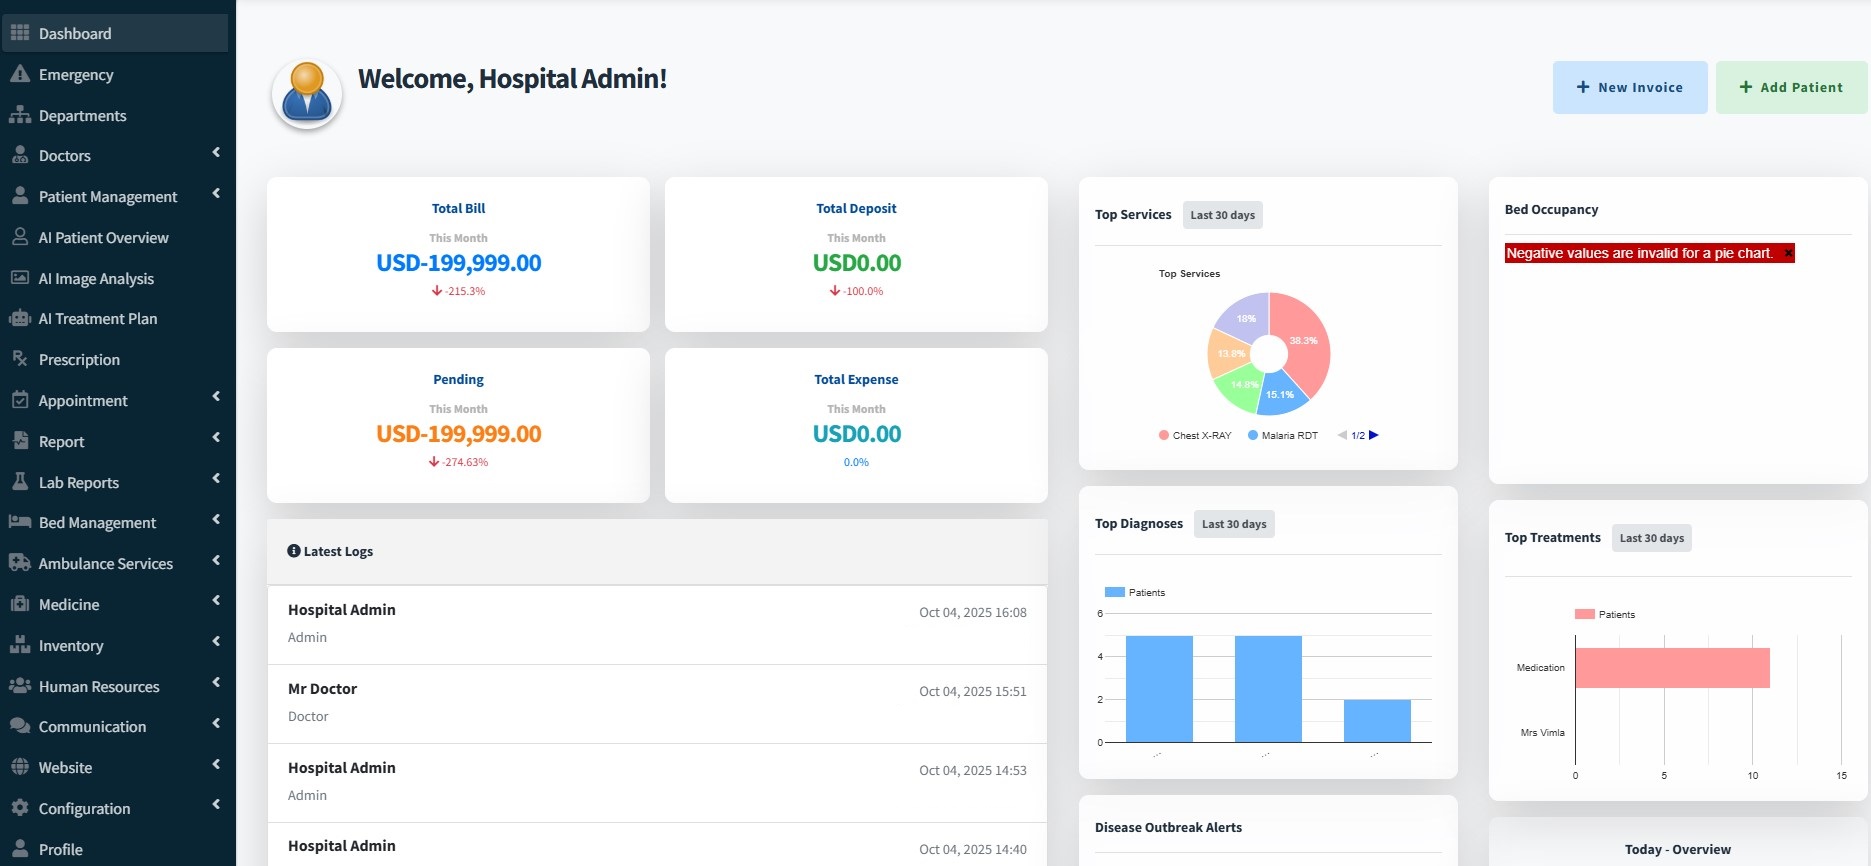Toggle Chest X-RAY legend item in pie chart

1195,436
